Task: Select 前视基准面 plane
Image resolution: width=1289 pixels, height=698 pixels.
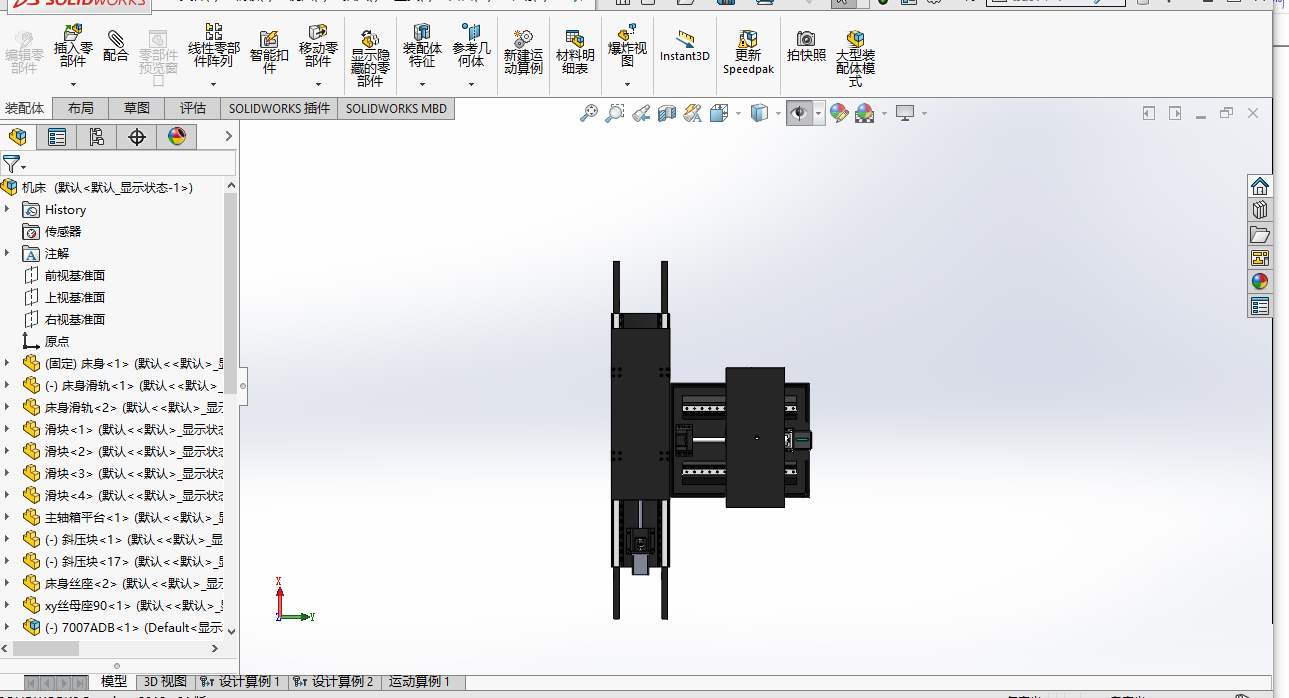Action: click(x=74, y=275)
